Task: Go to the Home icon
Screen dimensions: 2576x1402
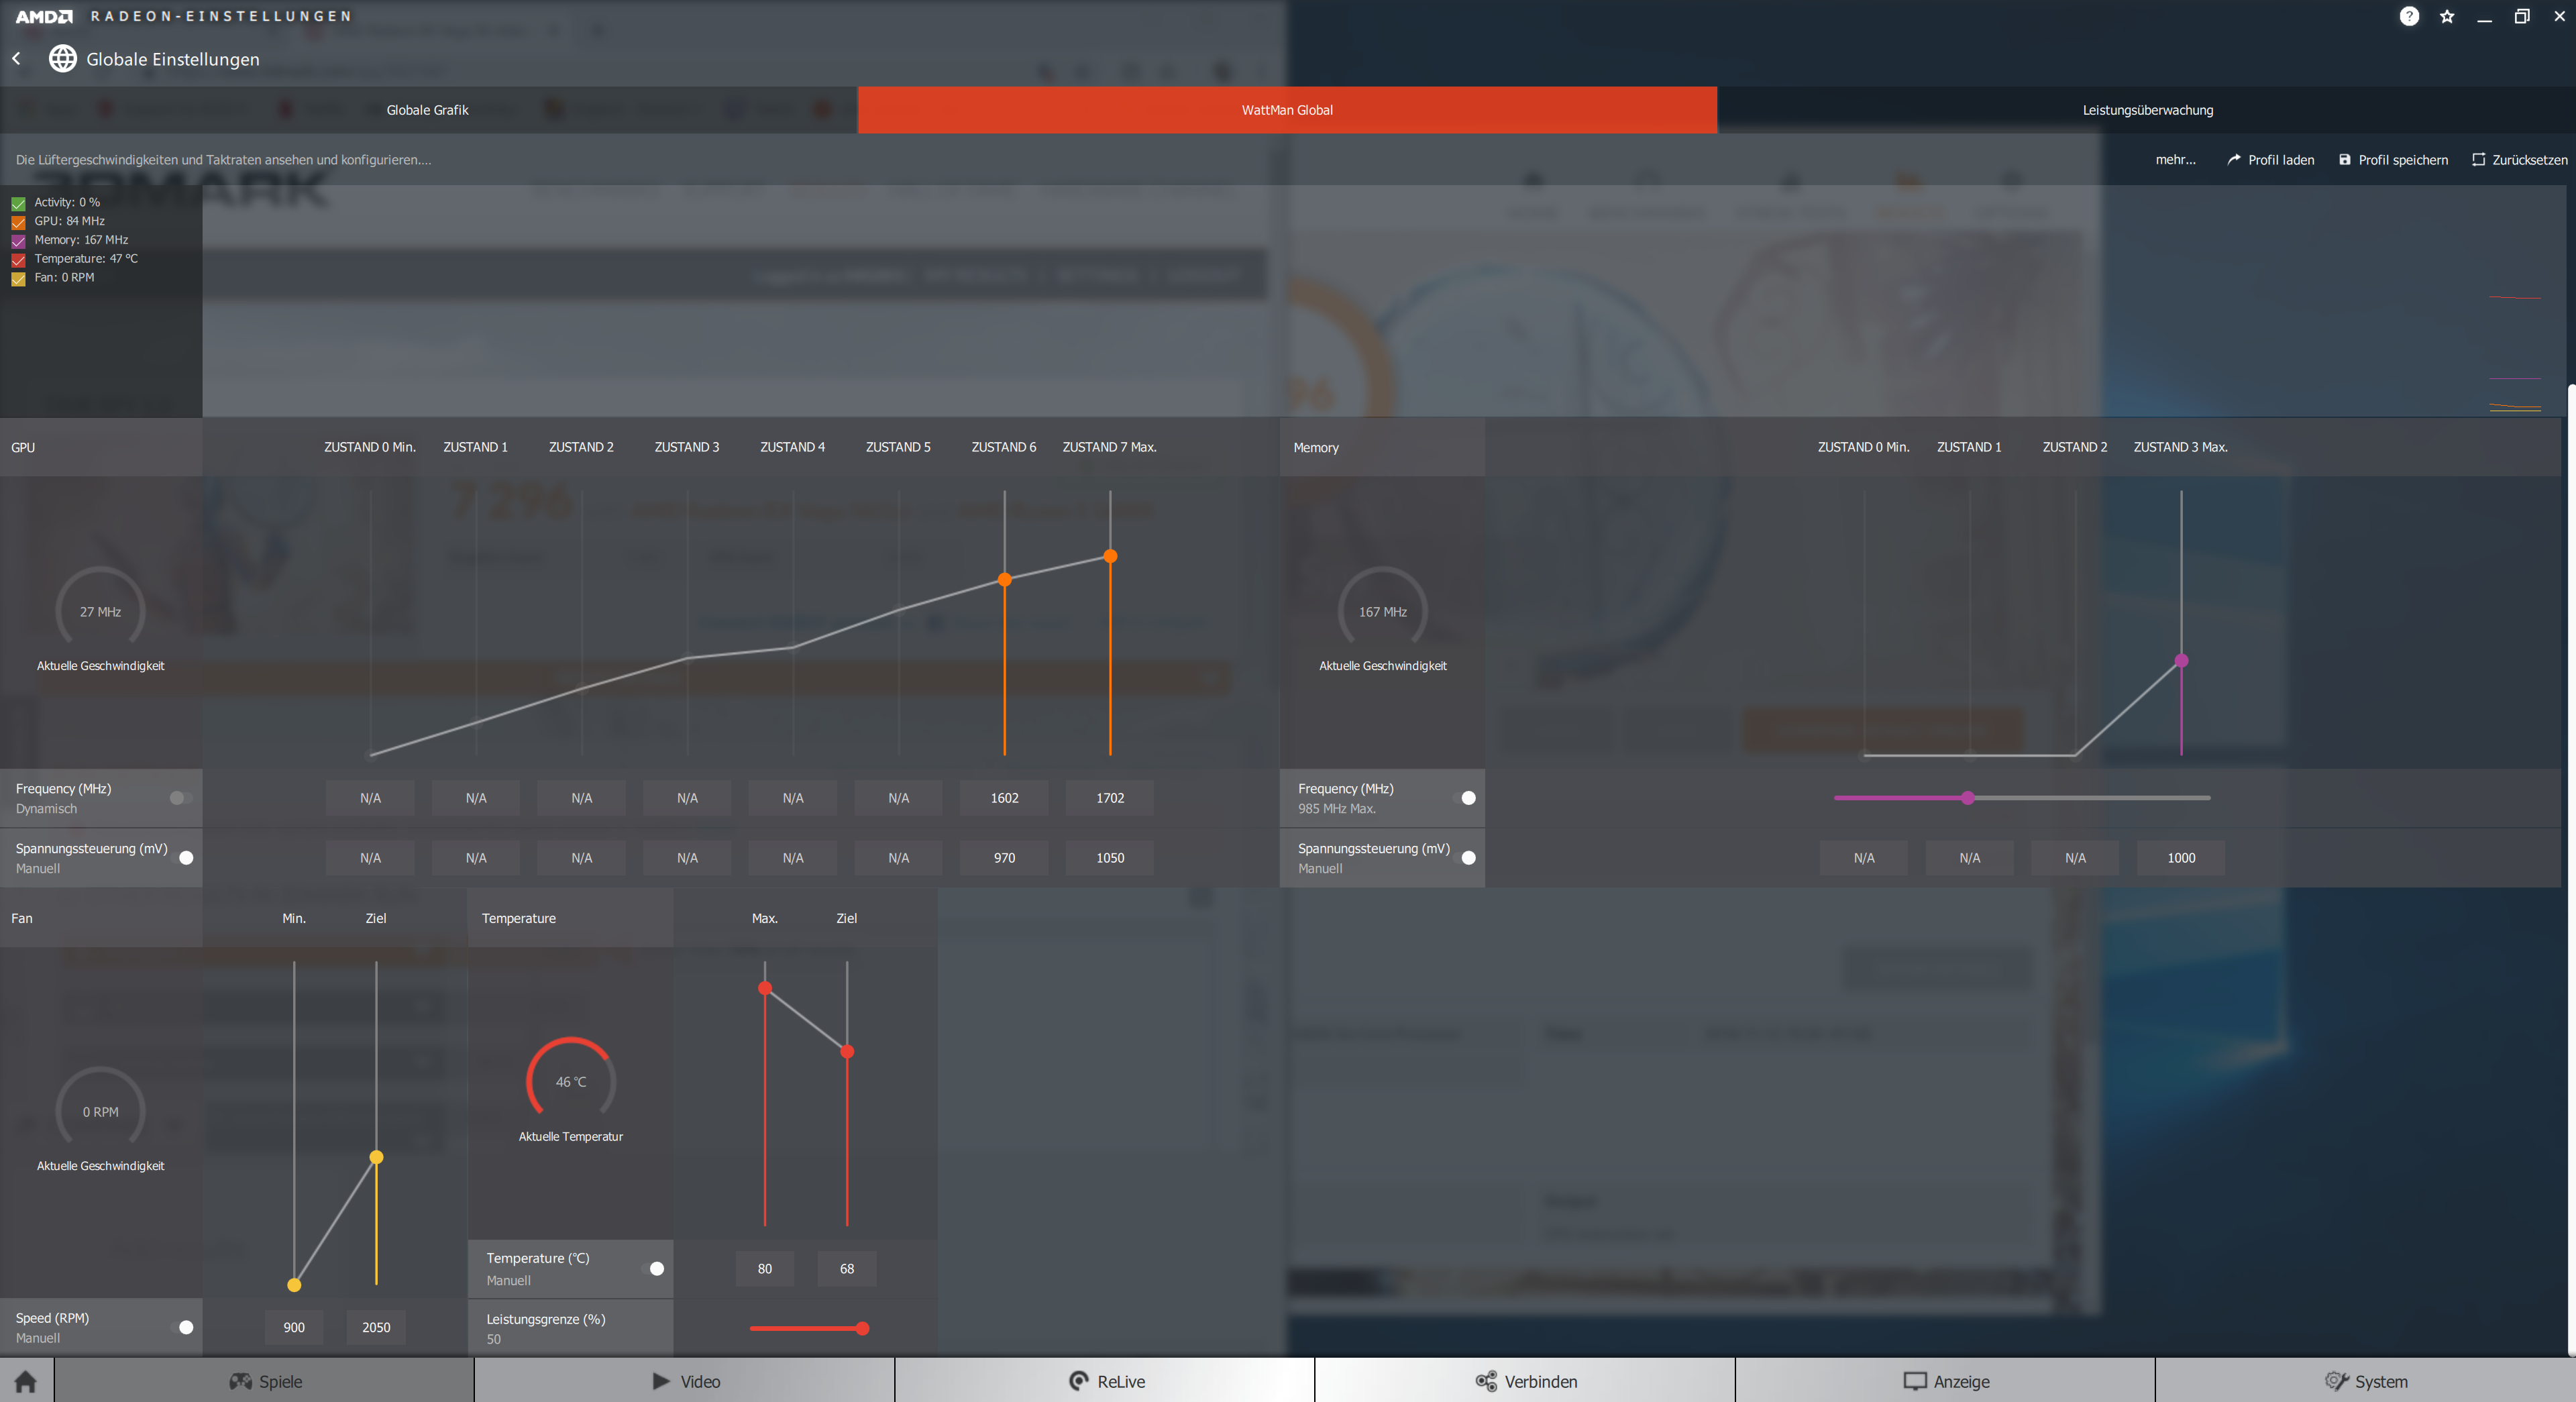Action: [26, 1381]
